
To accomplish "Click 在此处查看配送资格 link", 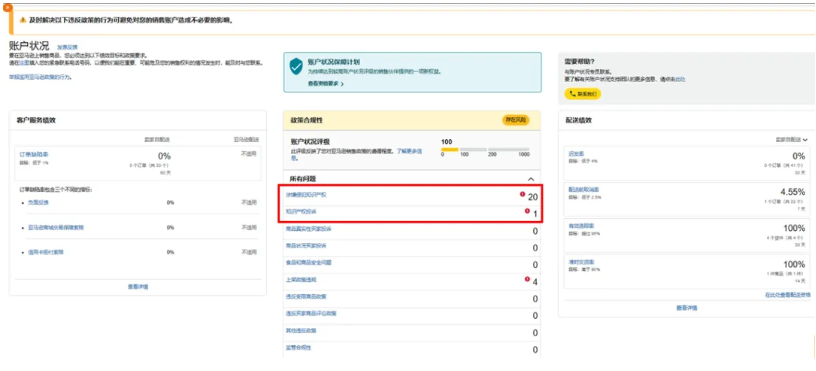I will pyautogui.click(x=787, y=295).
